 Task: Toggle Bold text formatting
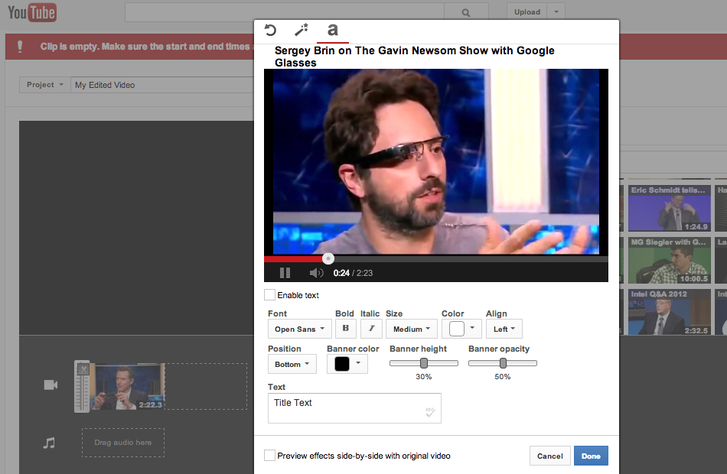pos(345,328)
